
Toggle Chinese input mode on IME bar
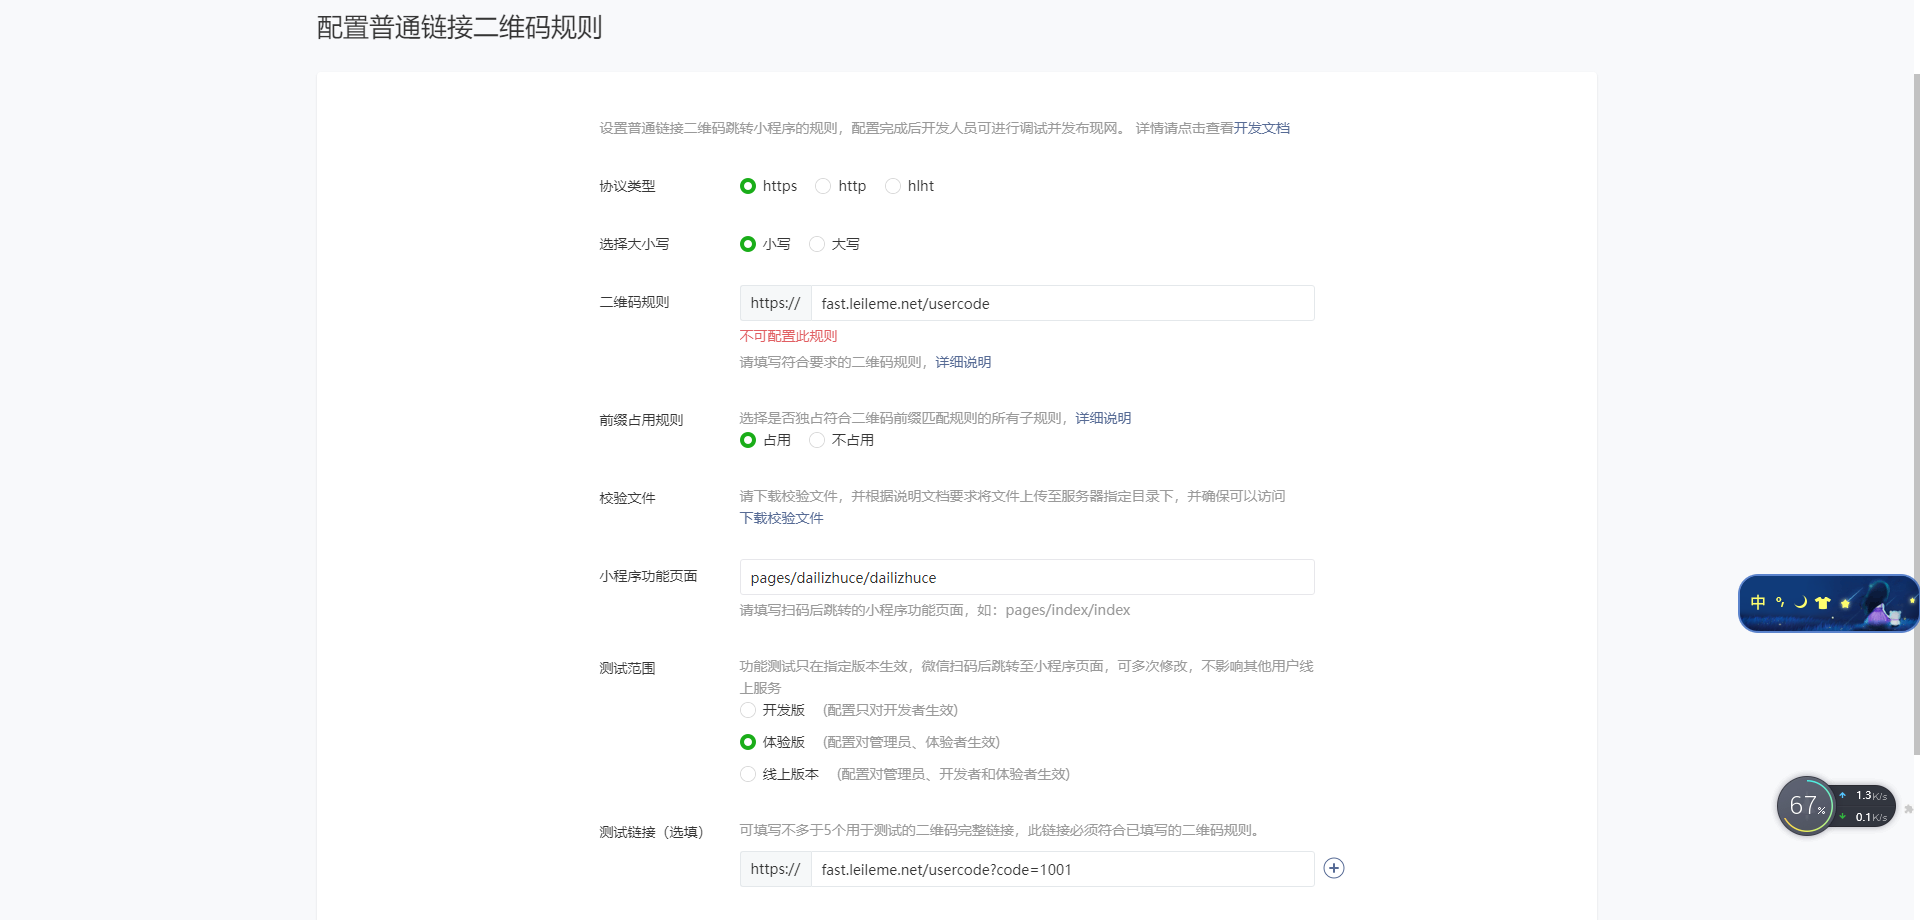coord(1758,602)
